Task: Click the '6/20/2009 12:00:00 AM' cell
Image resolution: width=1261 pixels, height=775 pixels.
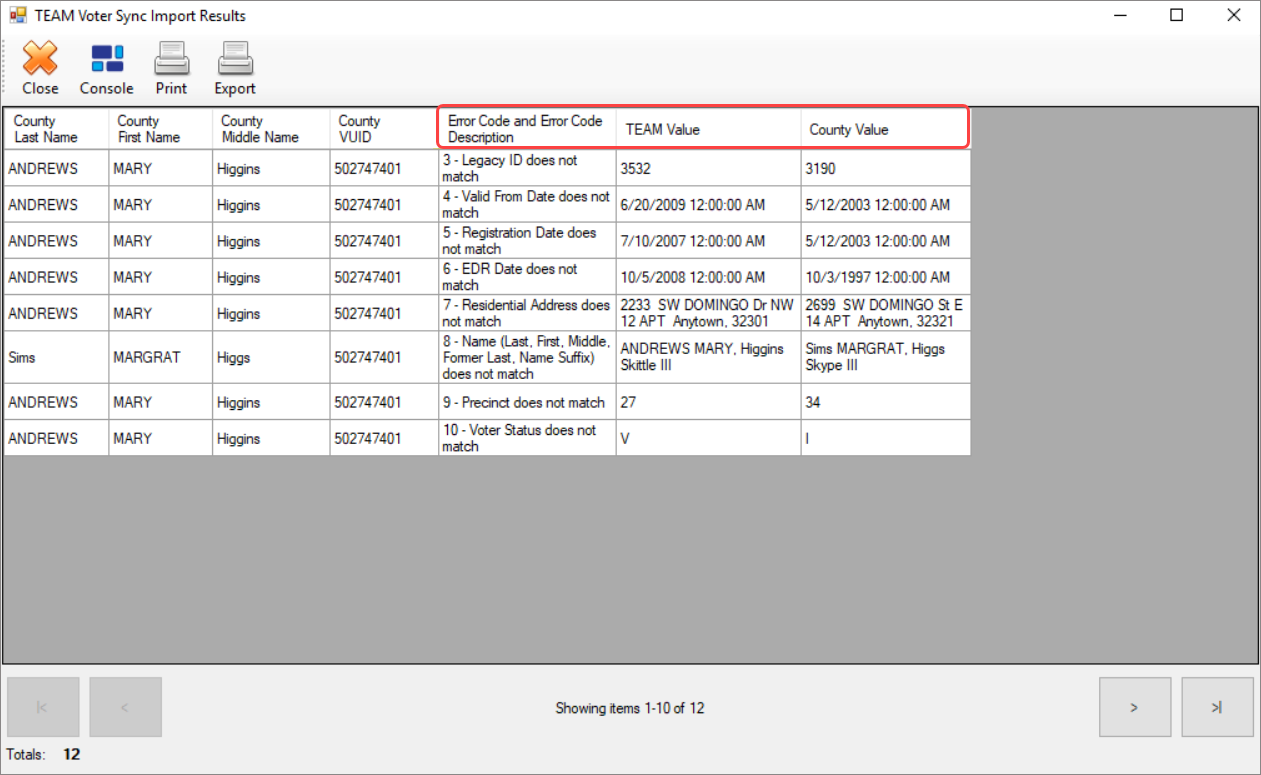Action: pyautogui.click(x=708, y=204)
